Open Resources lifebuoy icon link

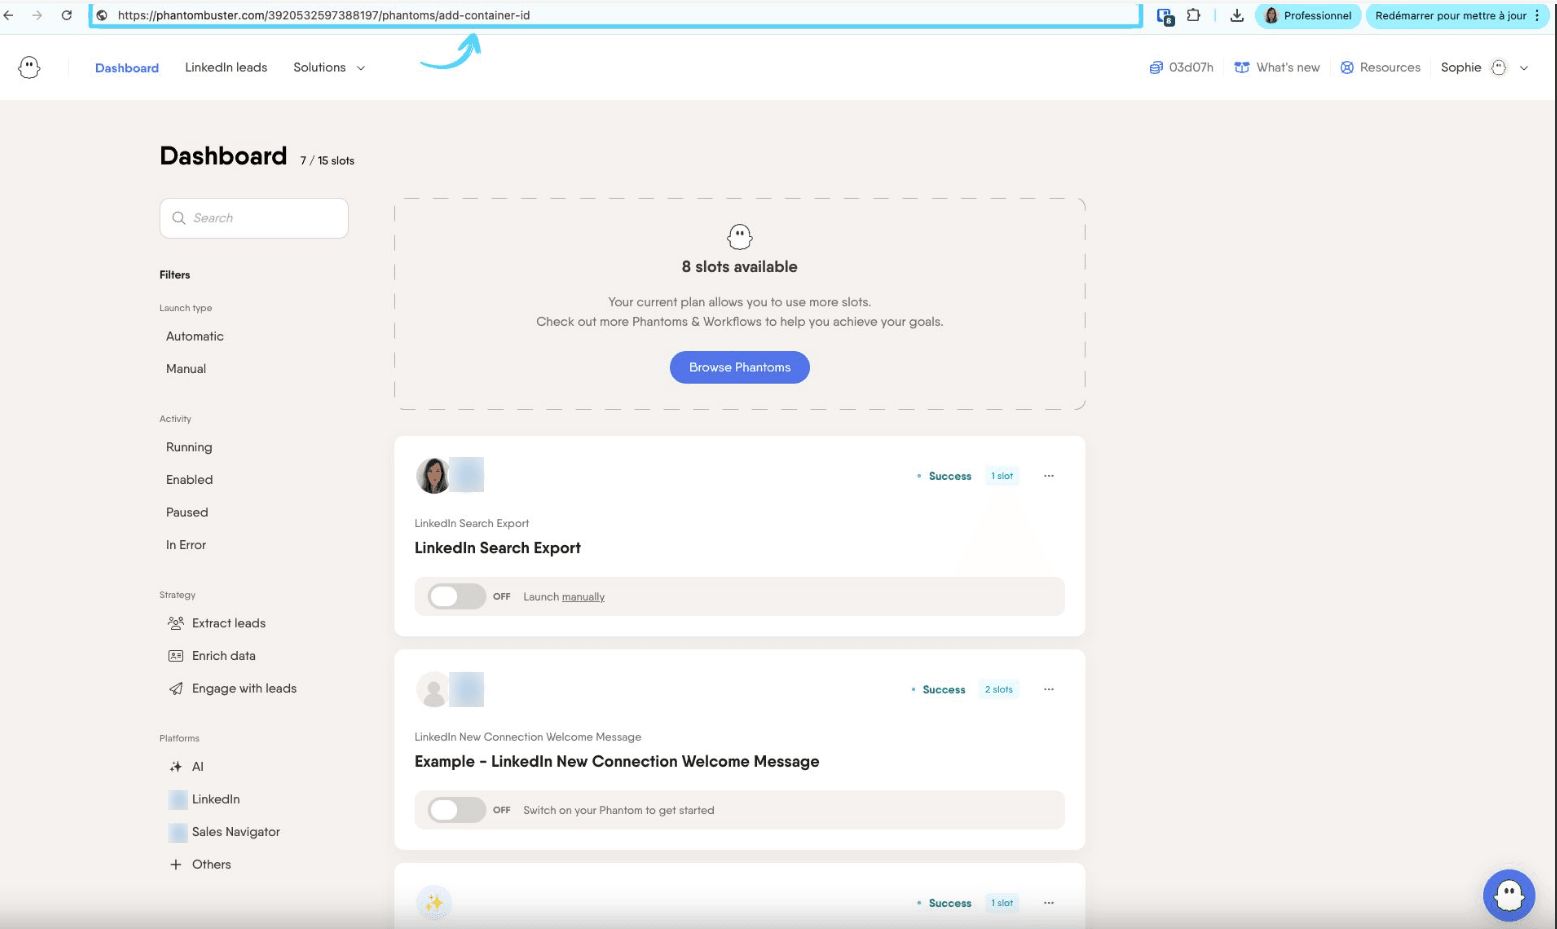1347,67
